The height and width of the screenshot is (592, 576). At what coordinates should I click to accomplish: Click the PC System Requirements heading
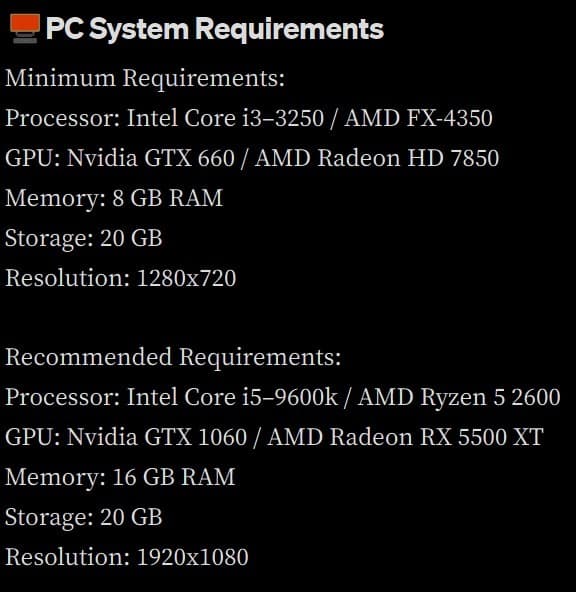click(x=215, y=29)
